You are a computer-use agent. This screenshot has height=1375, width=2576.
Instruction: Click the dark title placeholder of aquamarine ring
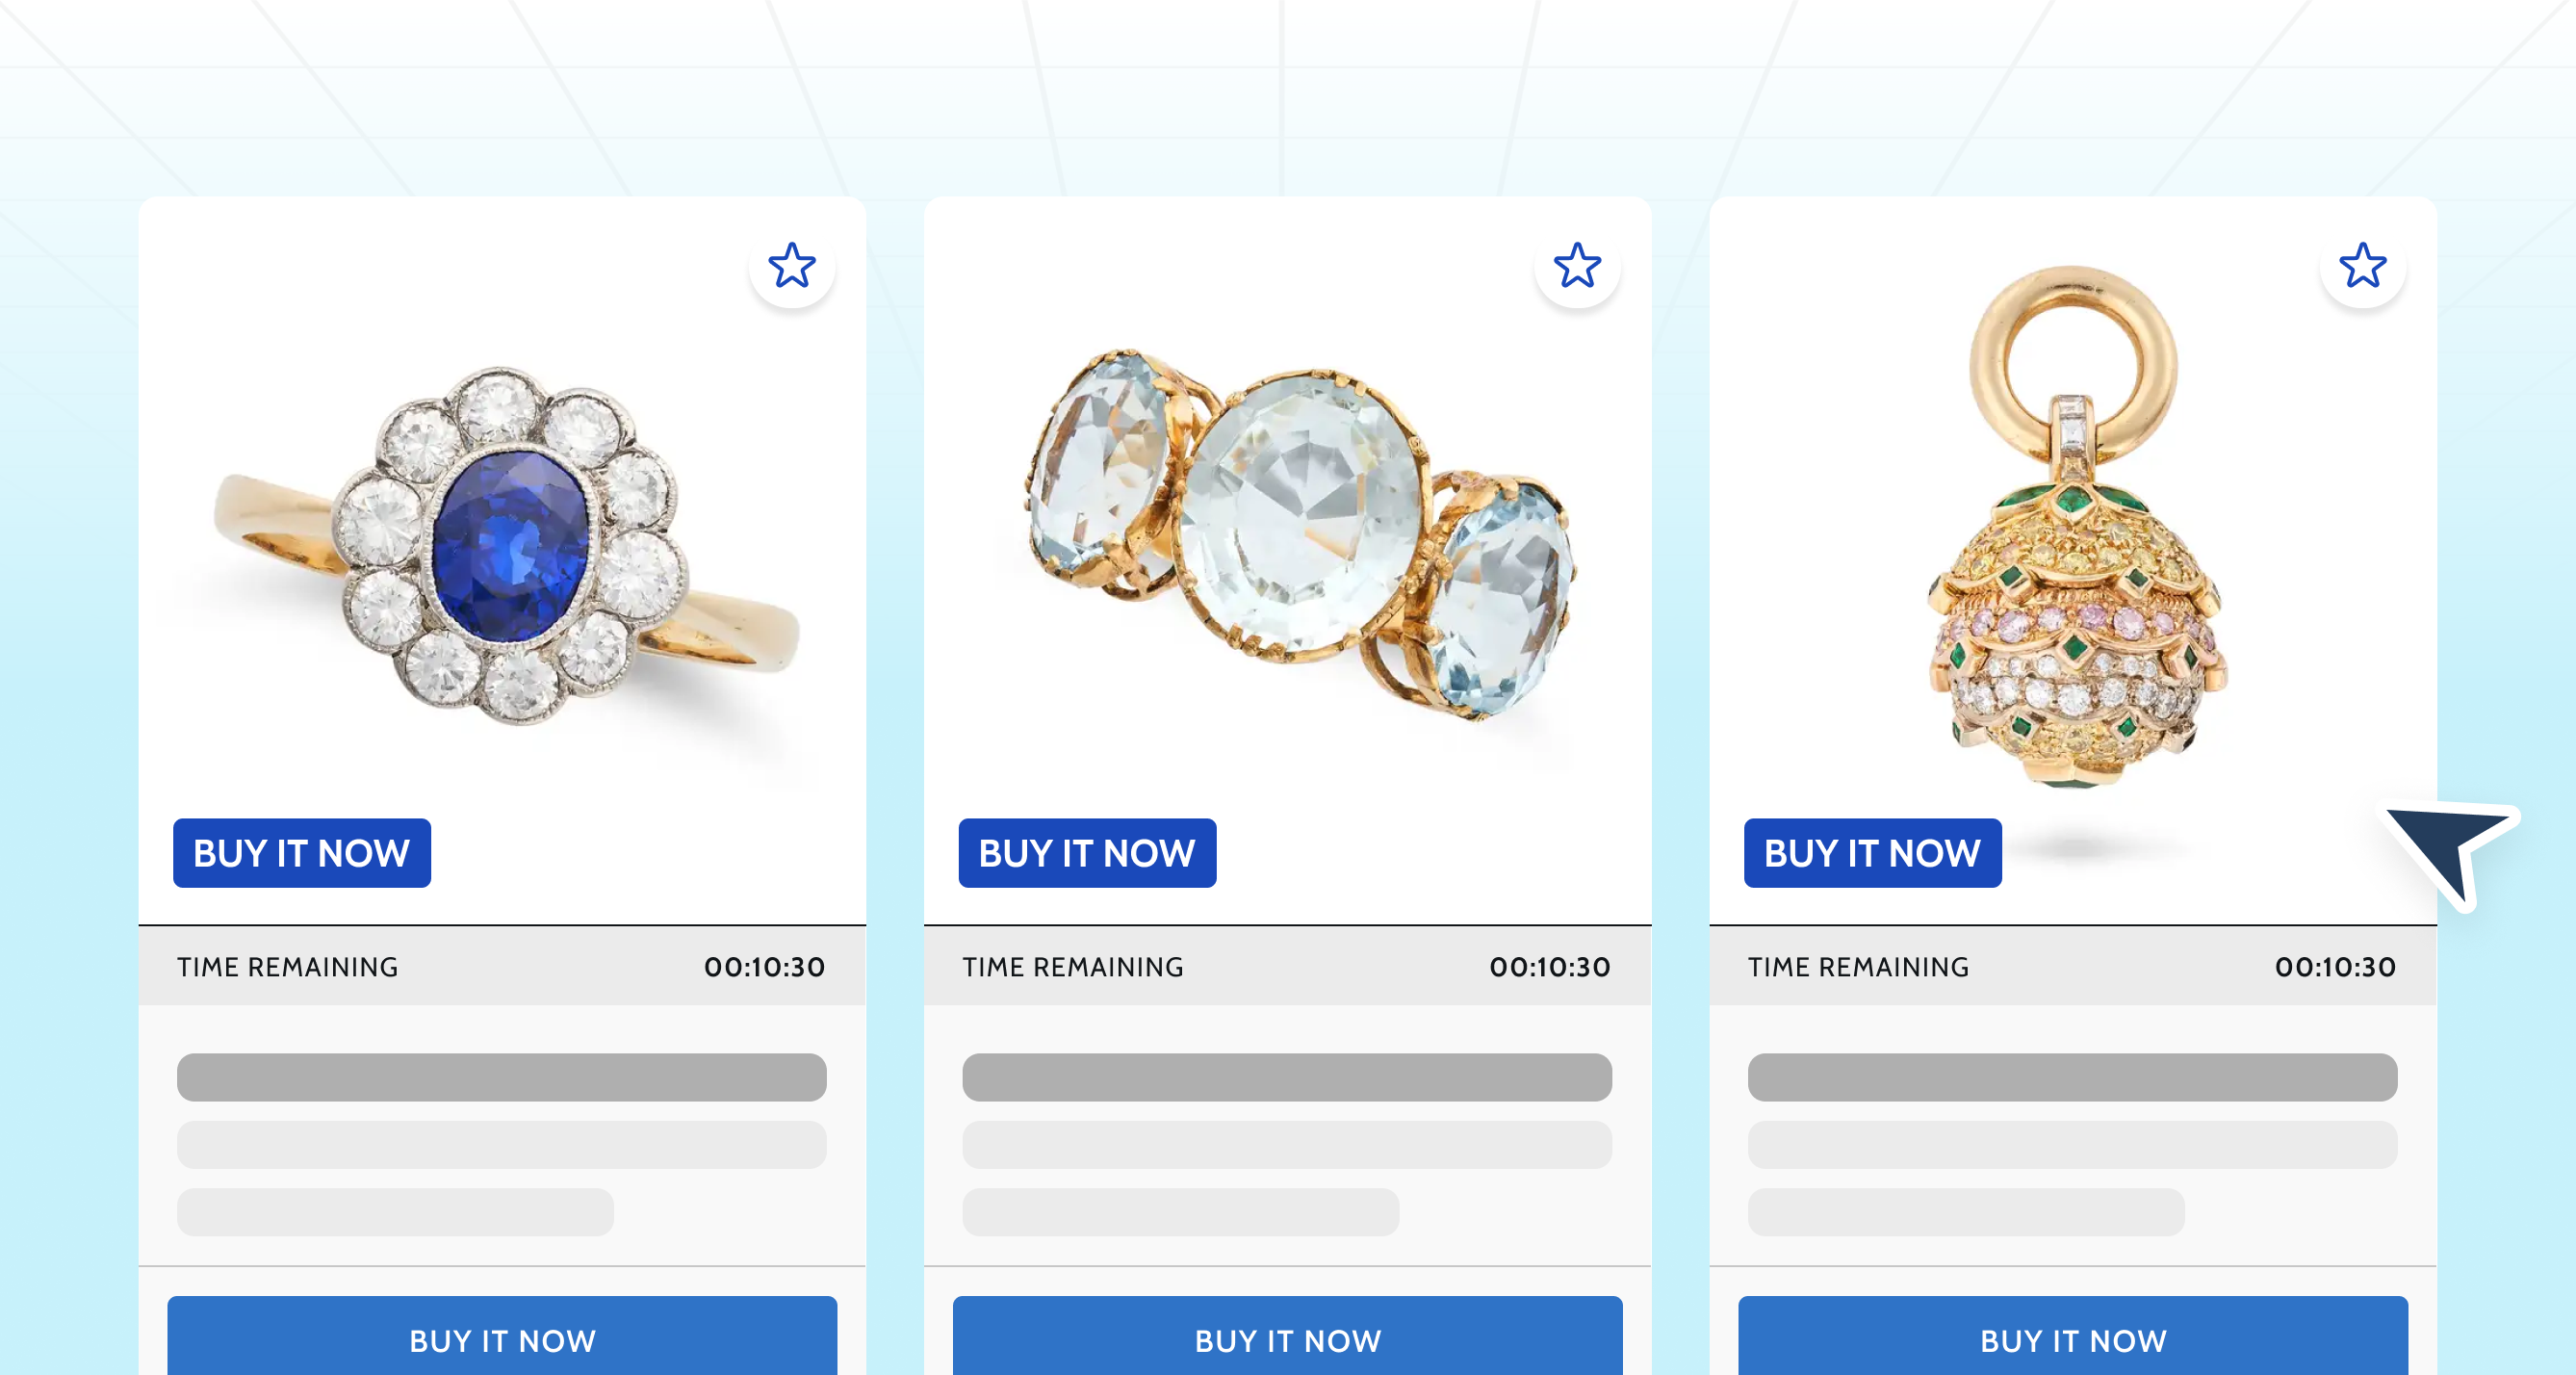pos(1287,1077)
